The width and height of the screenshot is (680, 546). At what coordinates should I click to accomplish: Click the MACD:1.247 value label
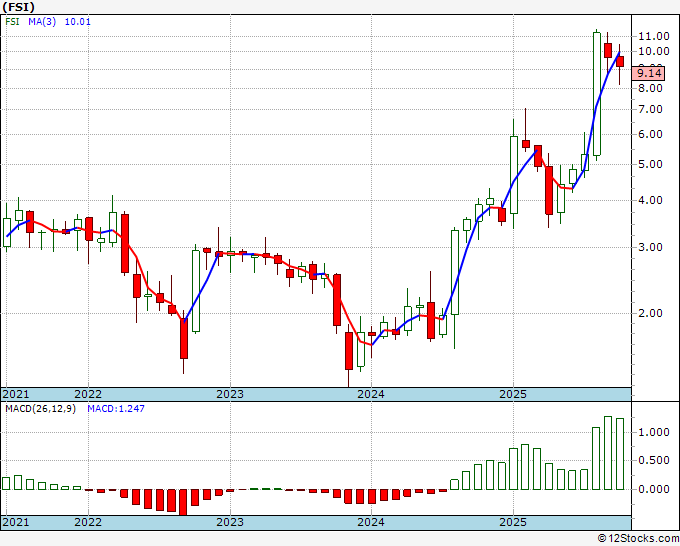(116, 409)
